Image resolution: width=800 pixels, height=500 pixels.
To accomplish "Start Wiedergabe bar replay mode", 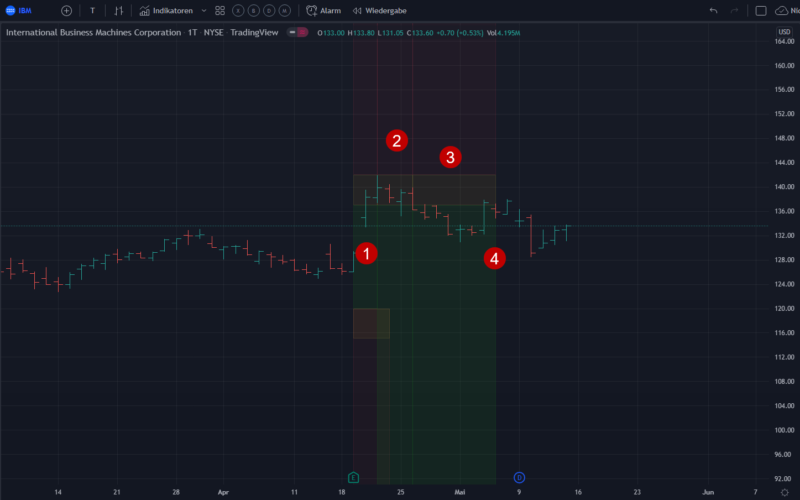I will [x=380, y=10].
